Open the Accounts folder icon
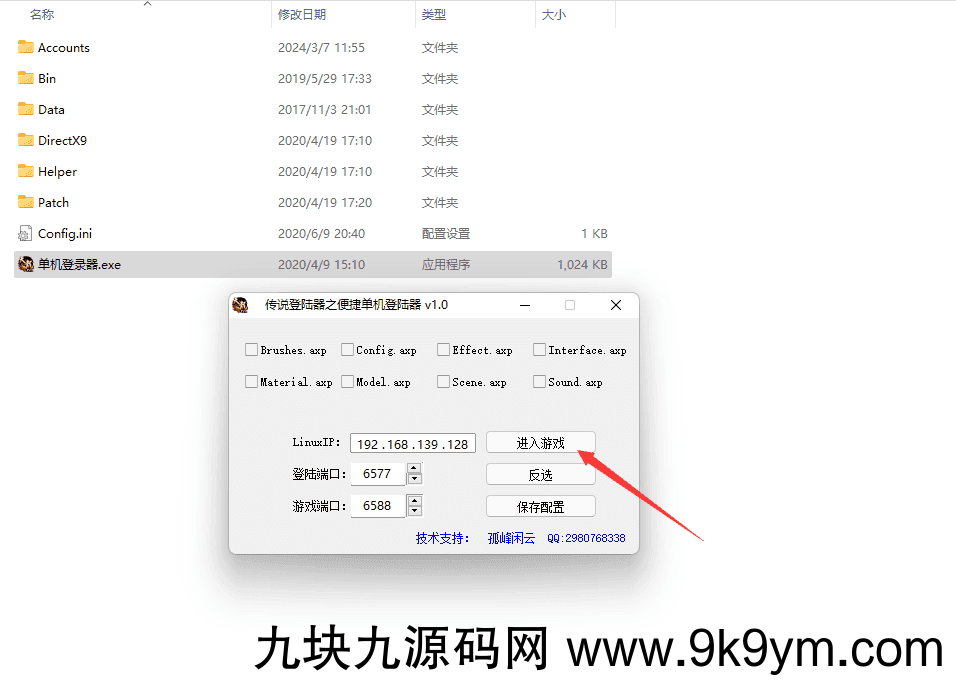 coord(26,47)
